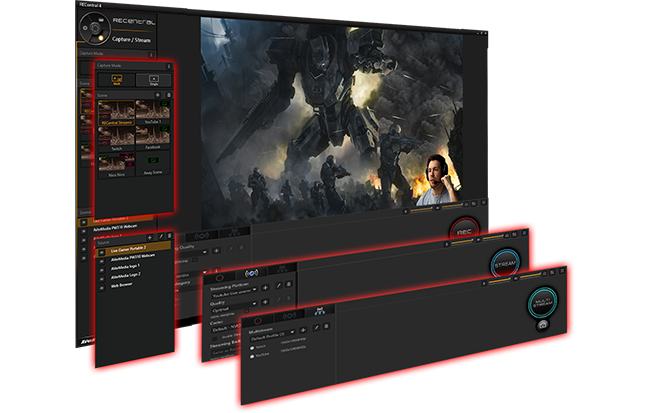Select the Stream tab in Multi Stream panel
The image size is (650, 413).
289,316
